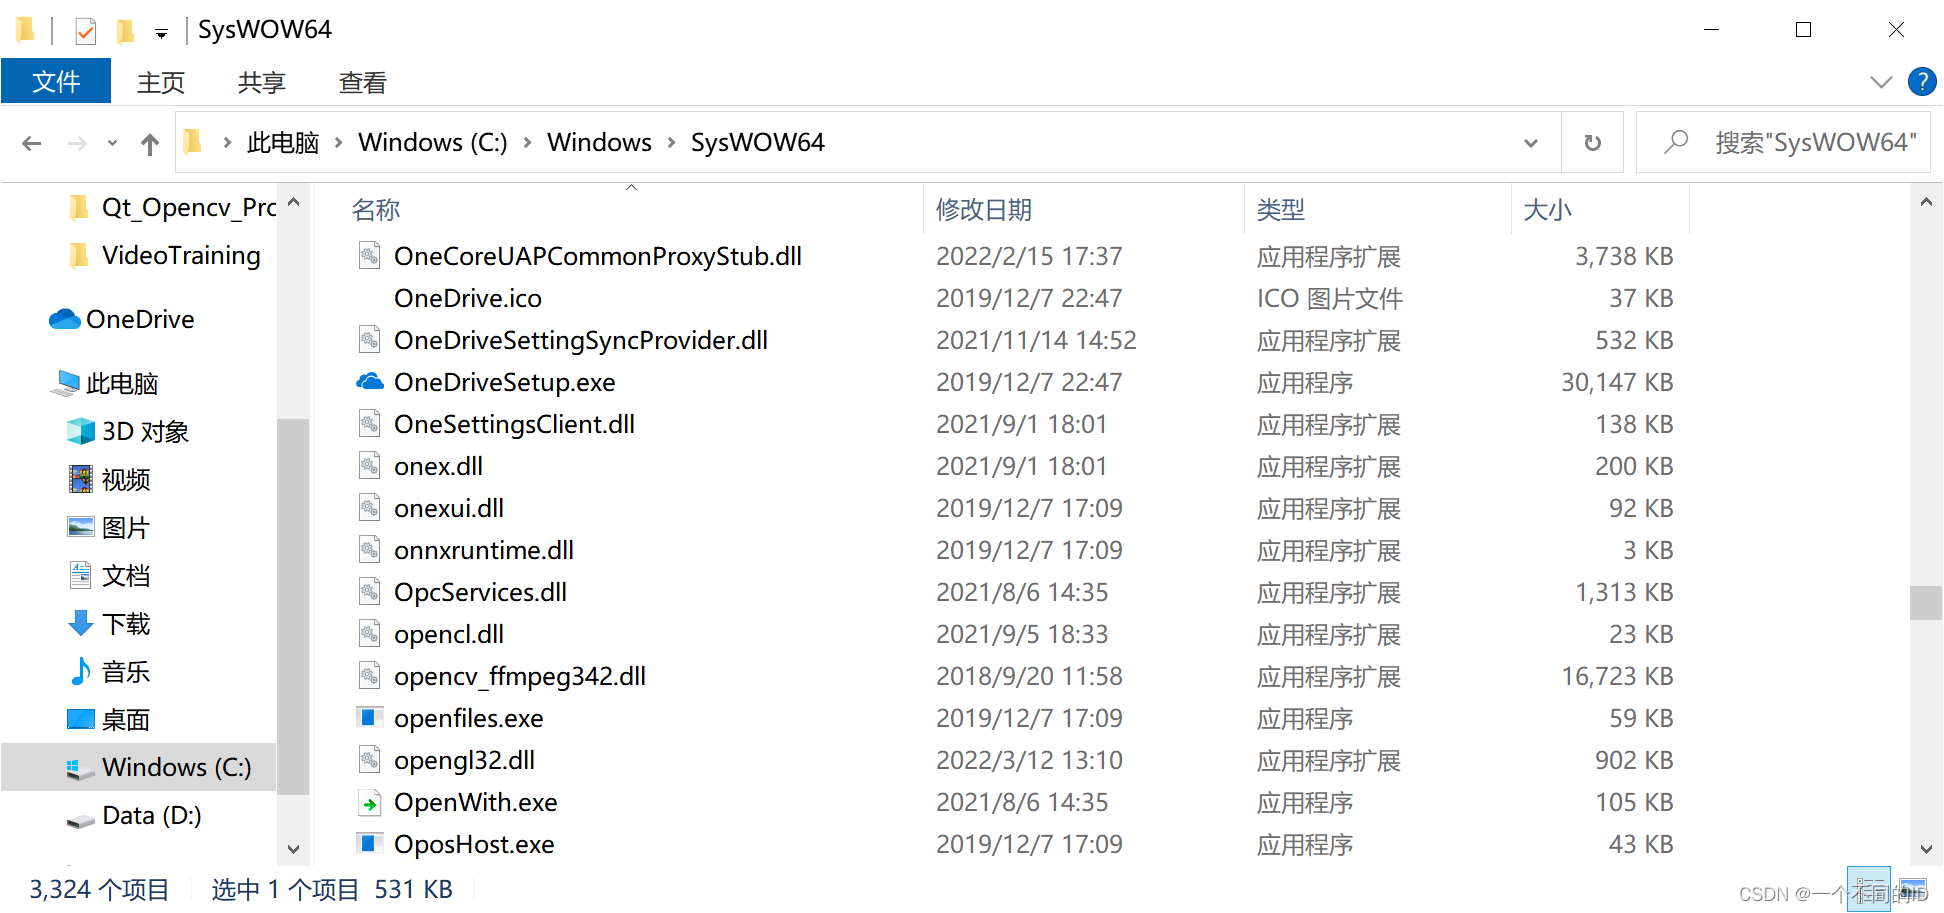Click the 视频 film icon in sidebar
1944x913 pixels.
81,479
